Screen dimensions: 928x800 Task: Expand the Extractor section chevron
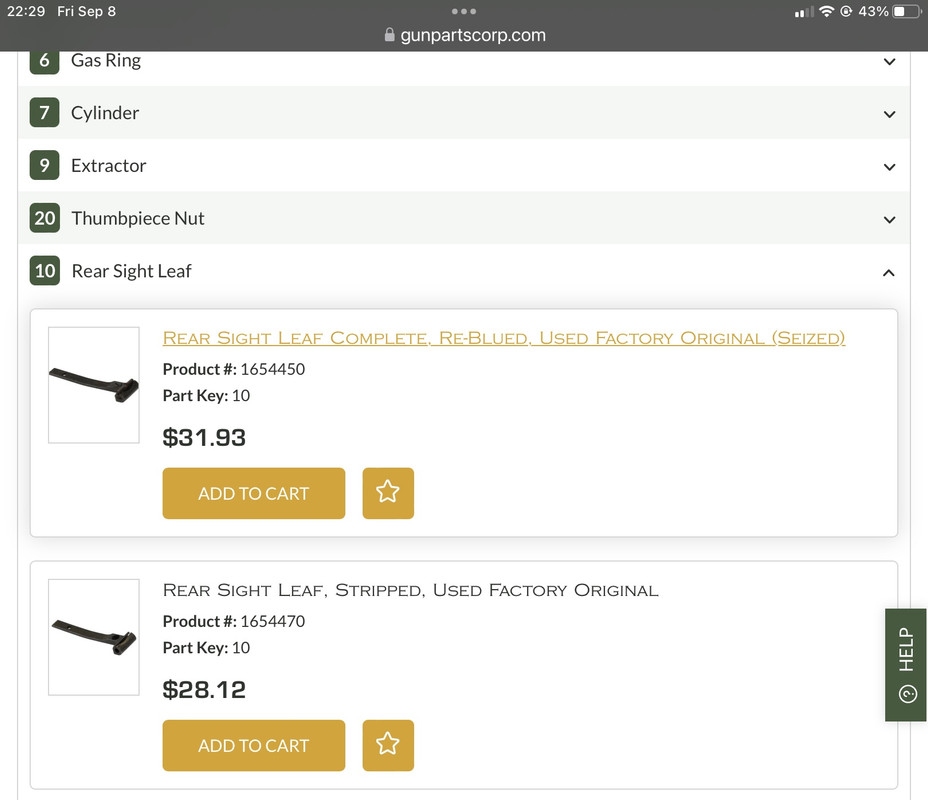889,167
